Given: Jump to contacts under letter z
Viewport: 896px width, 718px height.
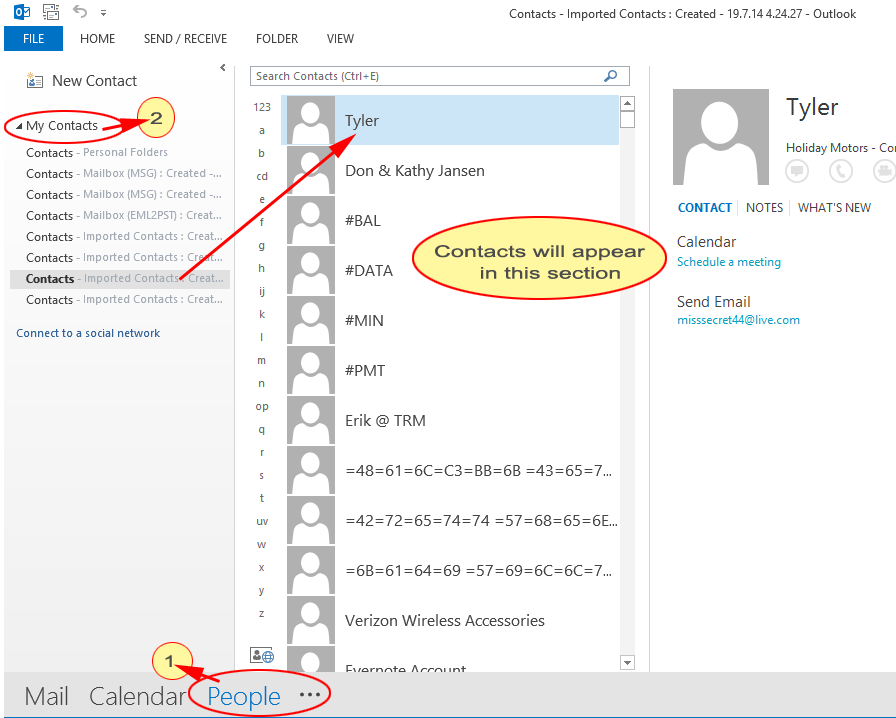Looking at the screenshot, I should [262, 613].
